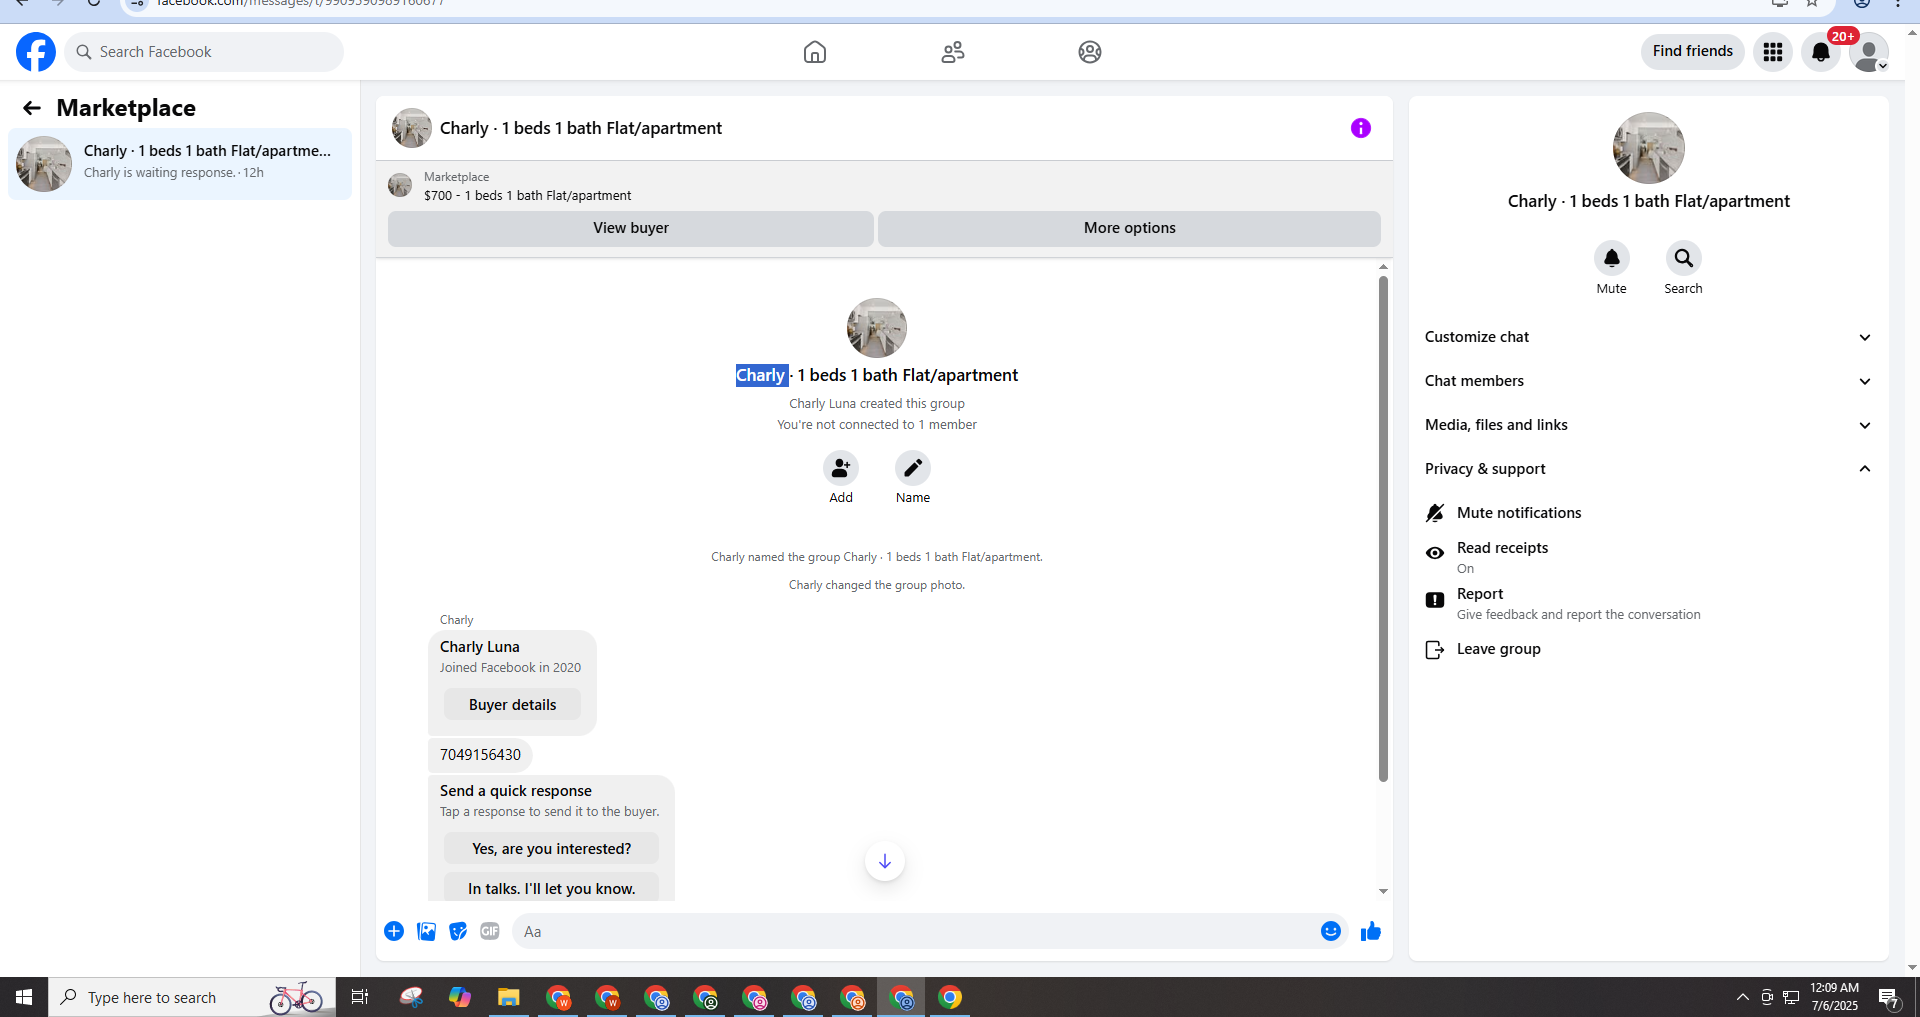Click the Add member icon

(x=841, y=468)
